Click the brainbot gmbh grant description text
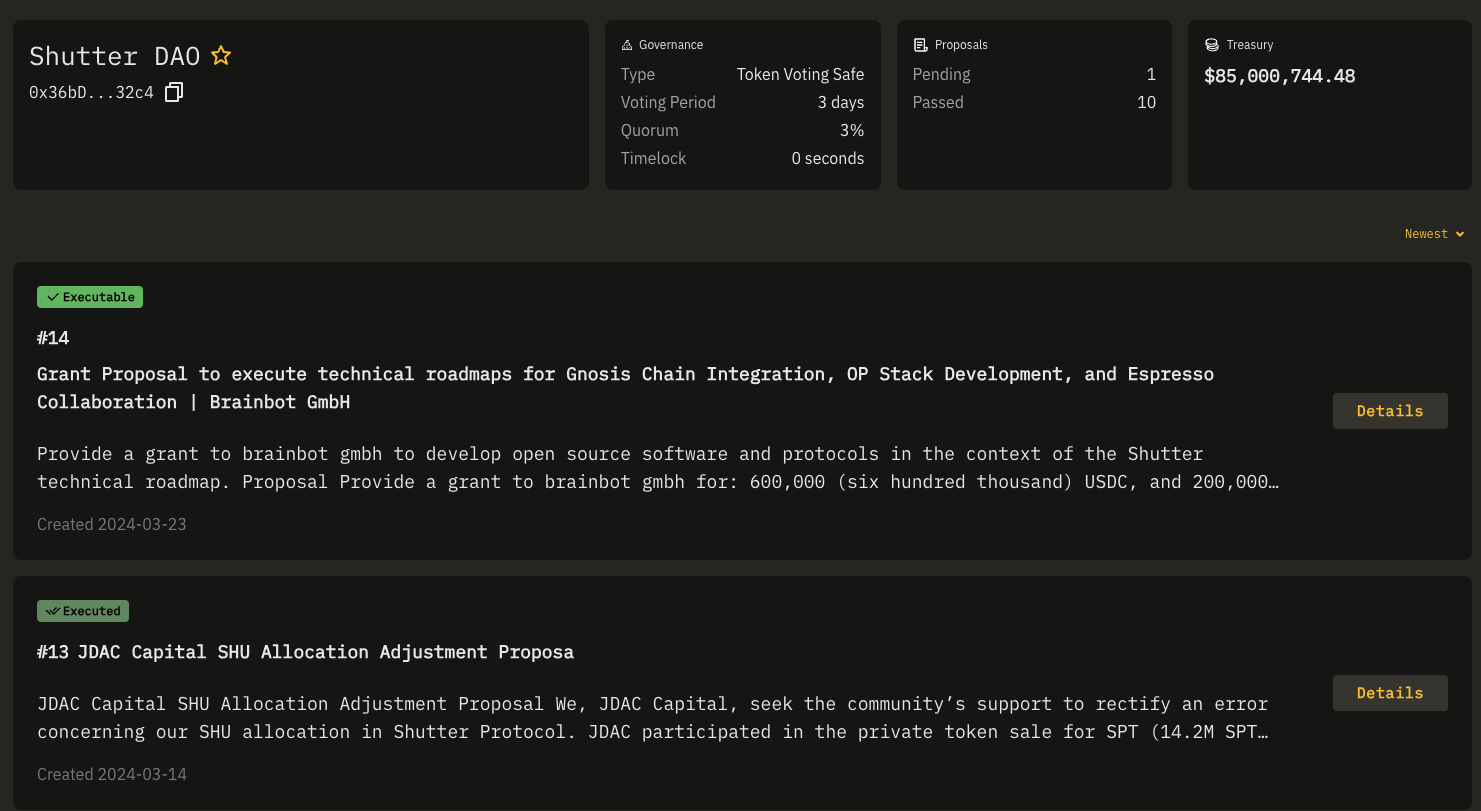This screenshot has width=1481, height=811. (x=658, y=468)
